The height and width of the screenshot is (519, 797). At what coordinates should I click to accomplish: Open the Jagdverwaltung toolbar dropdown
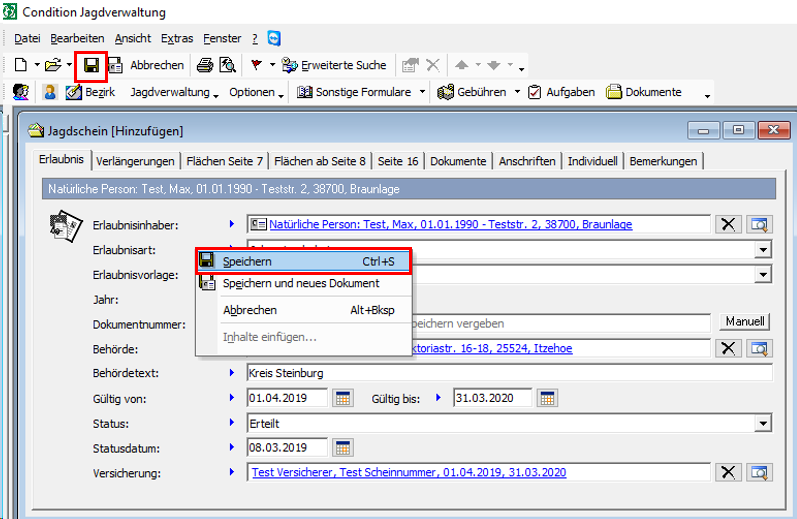[175, 92]
